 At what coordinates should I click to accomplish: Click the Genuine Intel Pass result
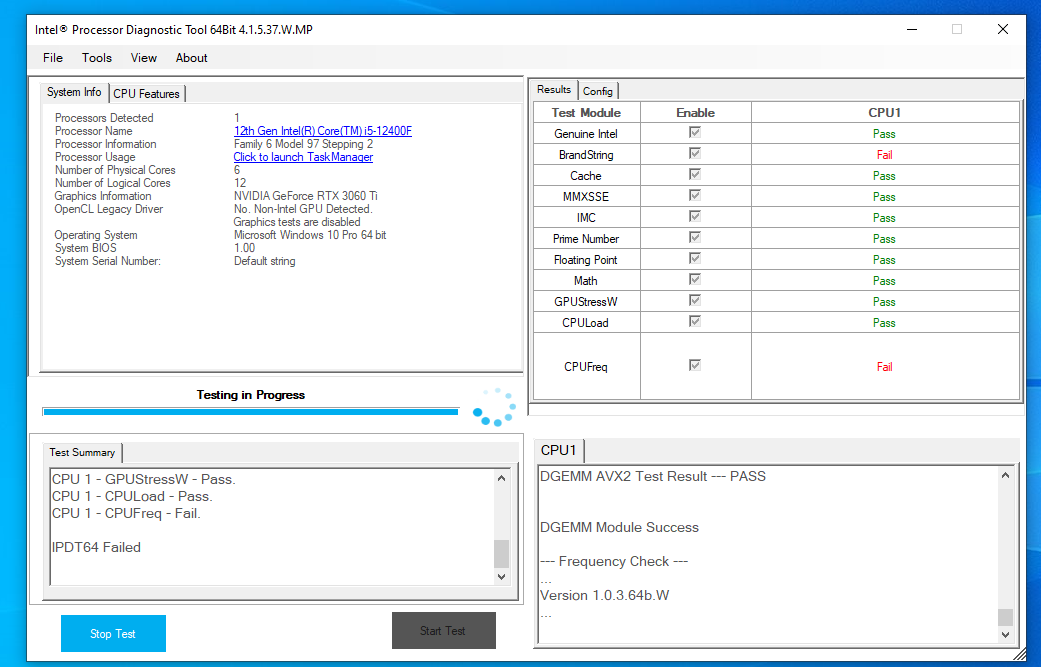click(x=884, y=134)
